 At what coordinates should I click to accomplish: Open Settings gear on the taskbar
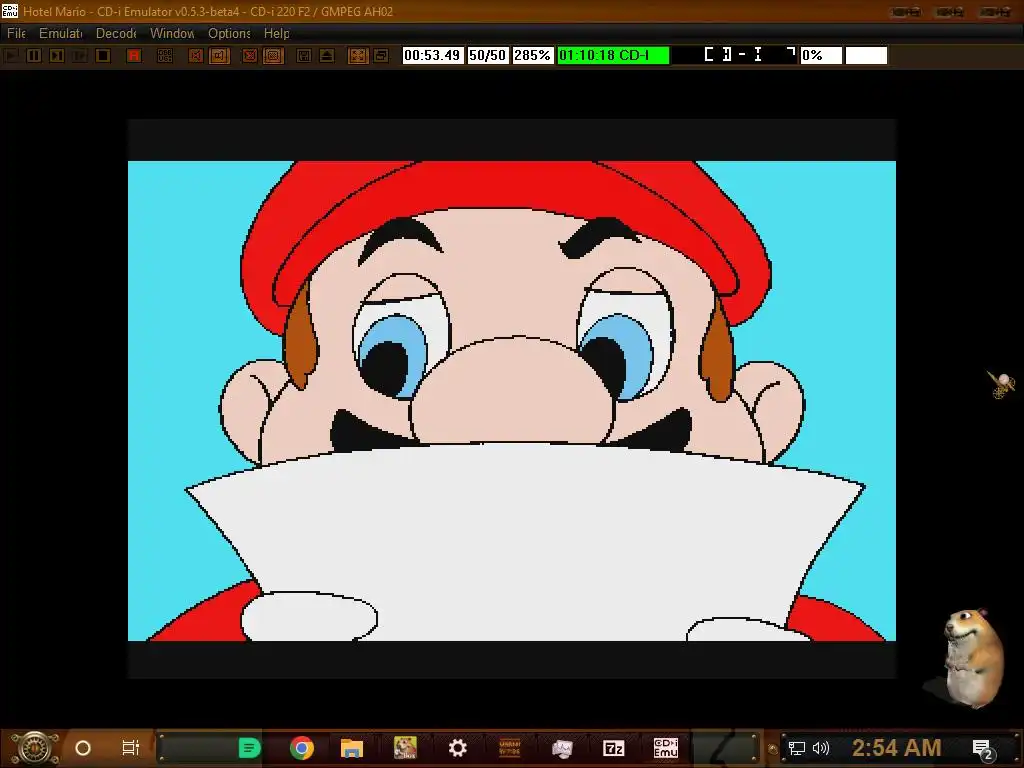458,748
